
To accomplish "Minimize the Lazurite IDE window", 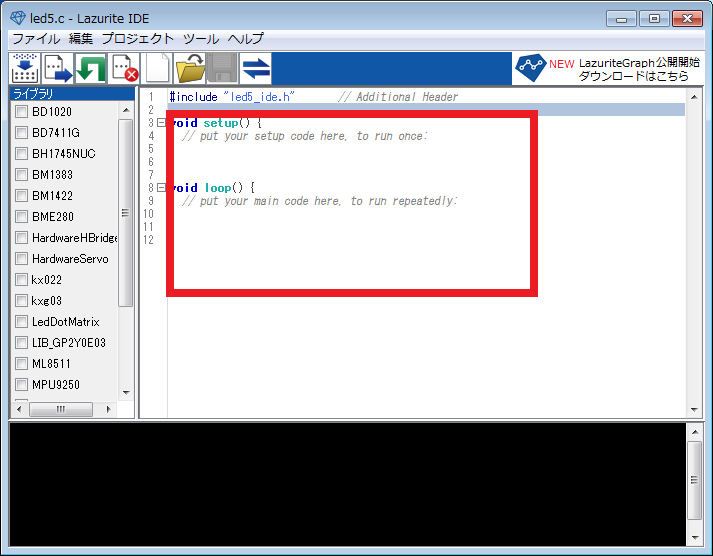I will [621, 19].
